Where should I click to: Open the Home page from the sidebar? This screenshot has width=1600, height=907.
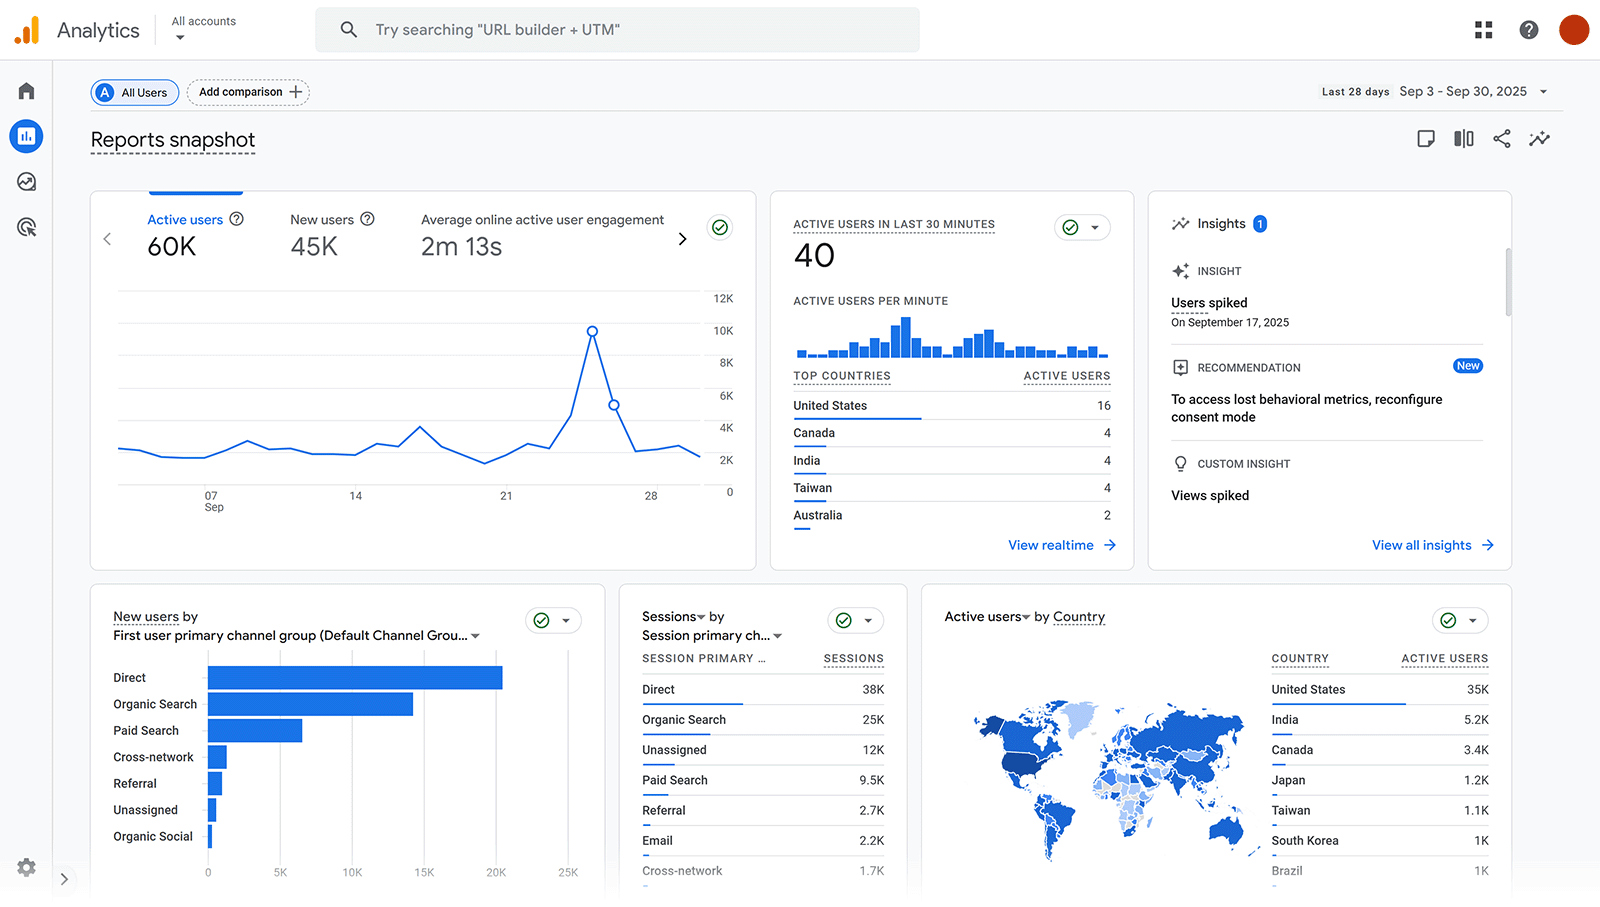[x=25, y=90]
